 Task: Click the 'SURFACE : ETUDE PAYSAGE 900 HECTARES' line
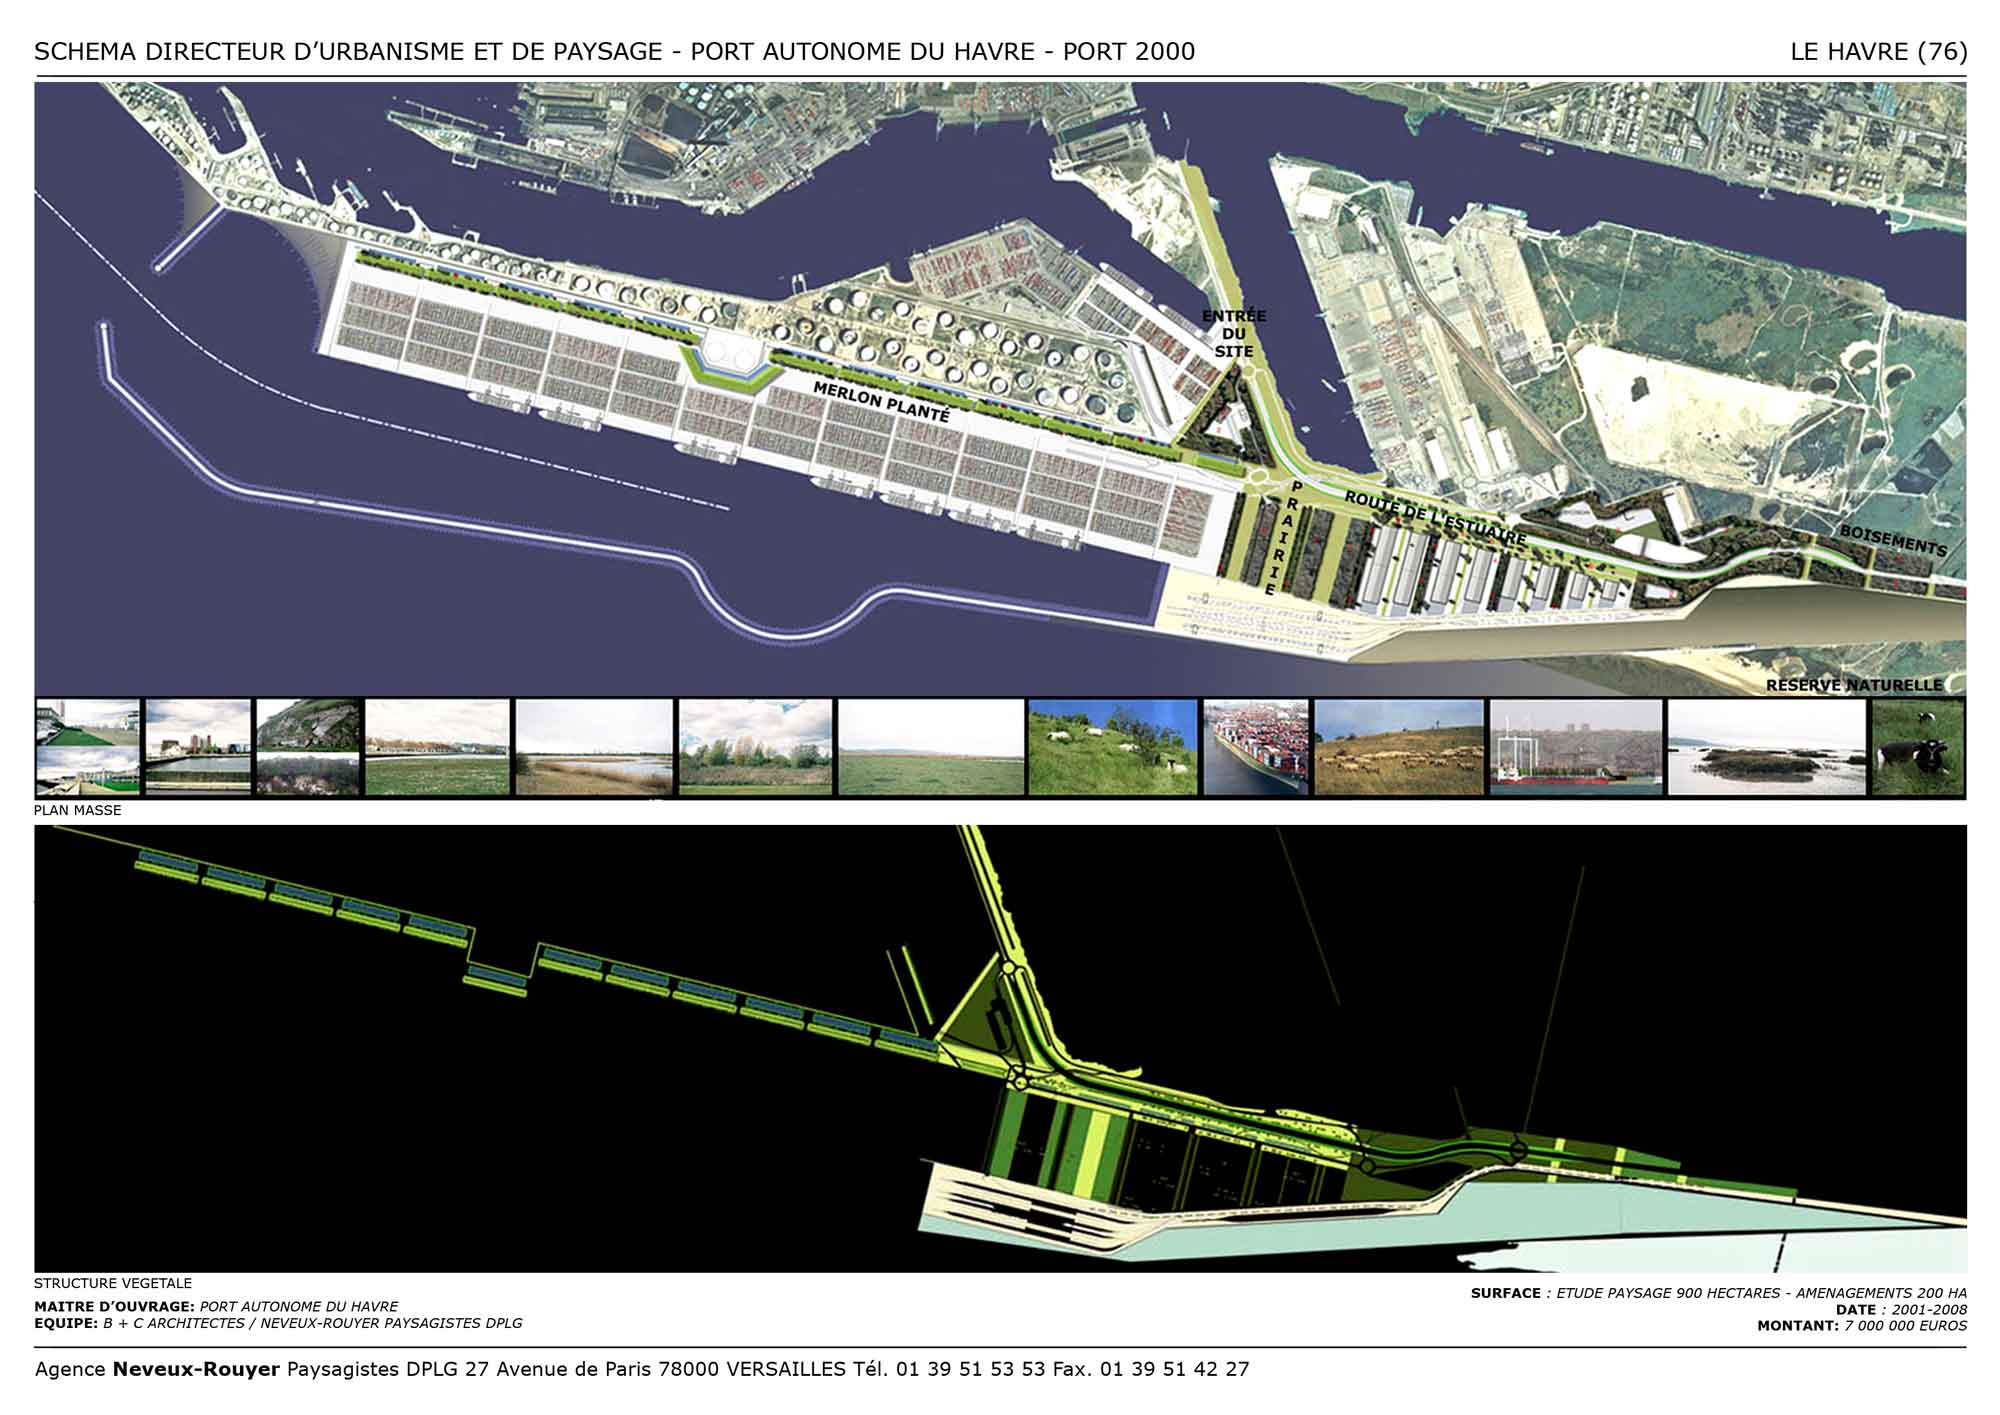[1719, 1293]
